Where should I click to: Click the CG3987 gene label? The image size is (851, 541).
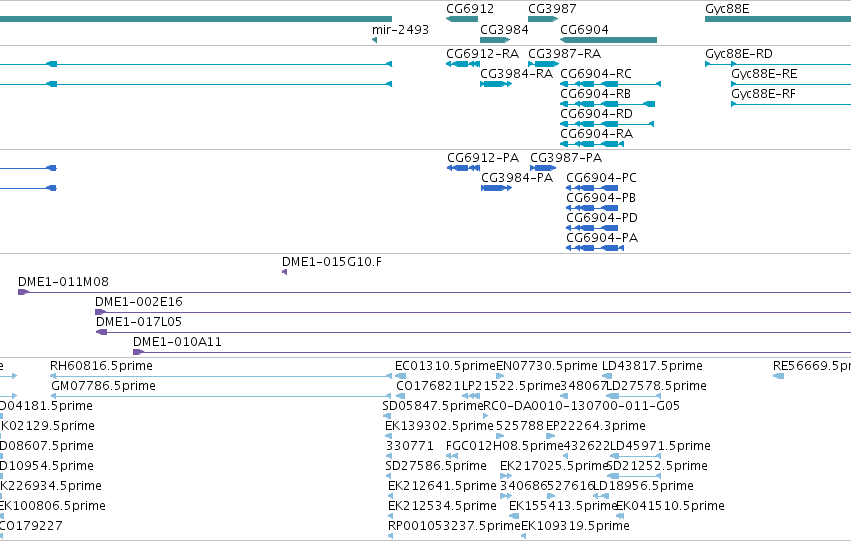552,9
